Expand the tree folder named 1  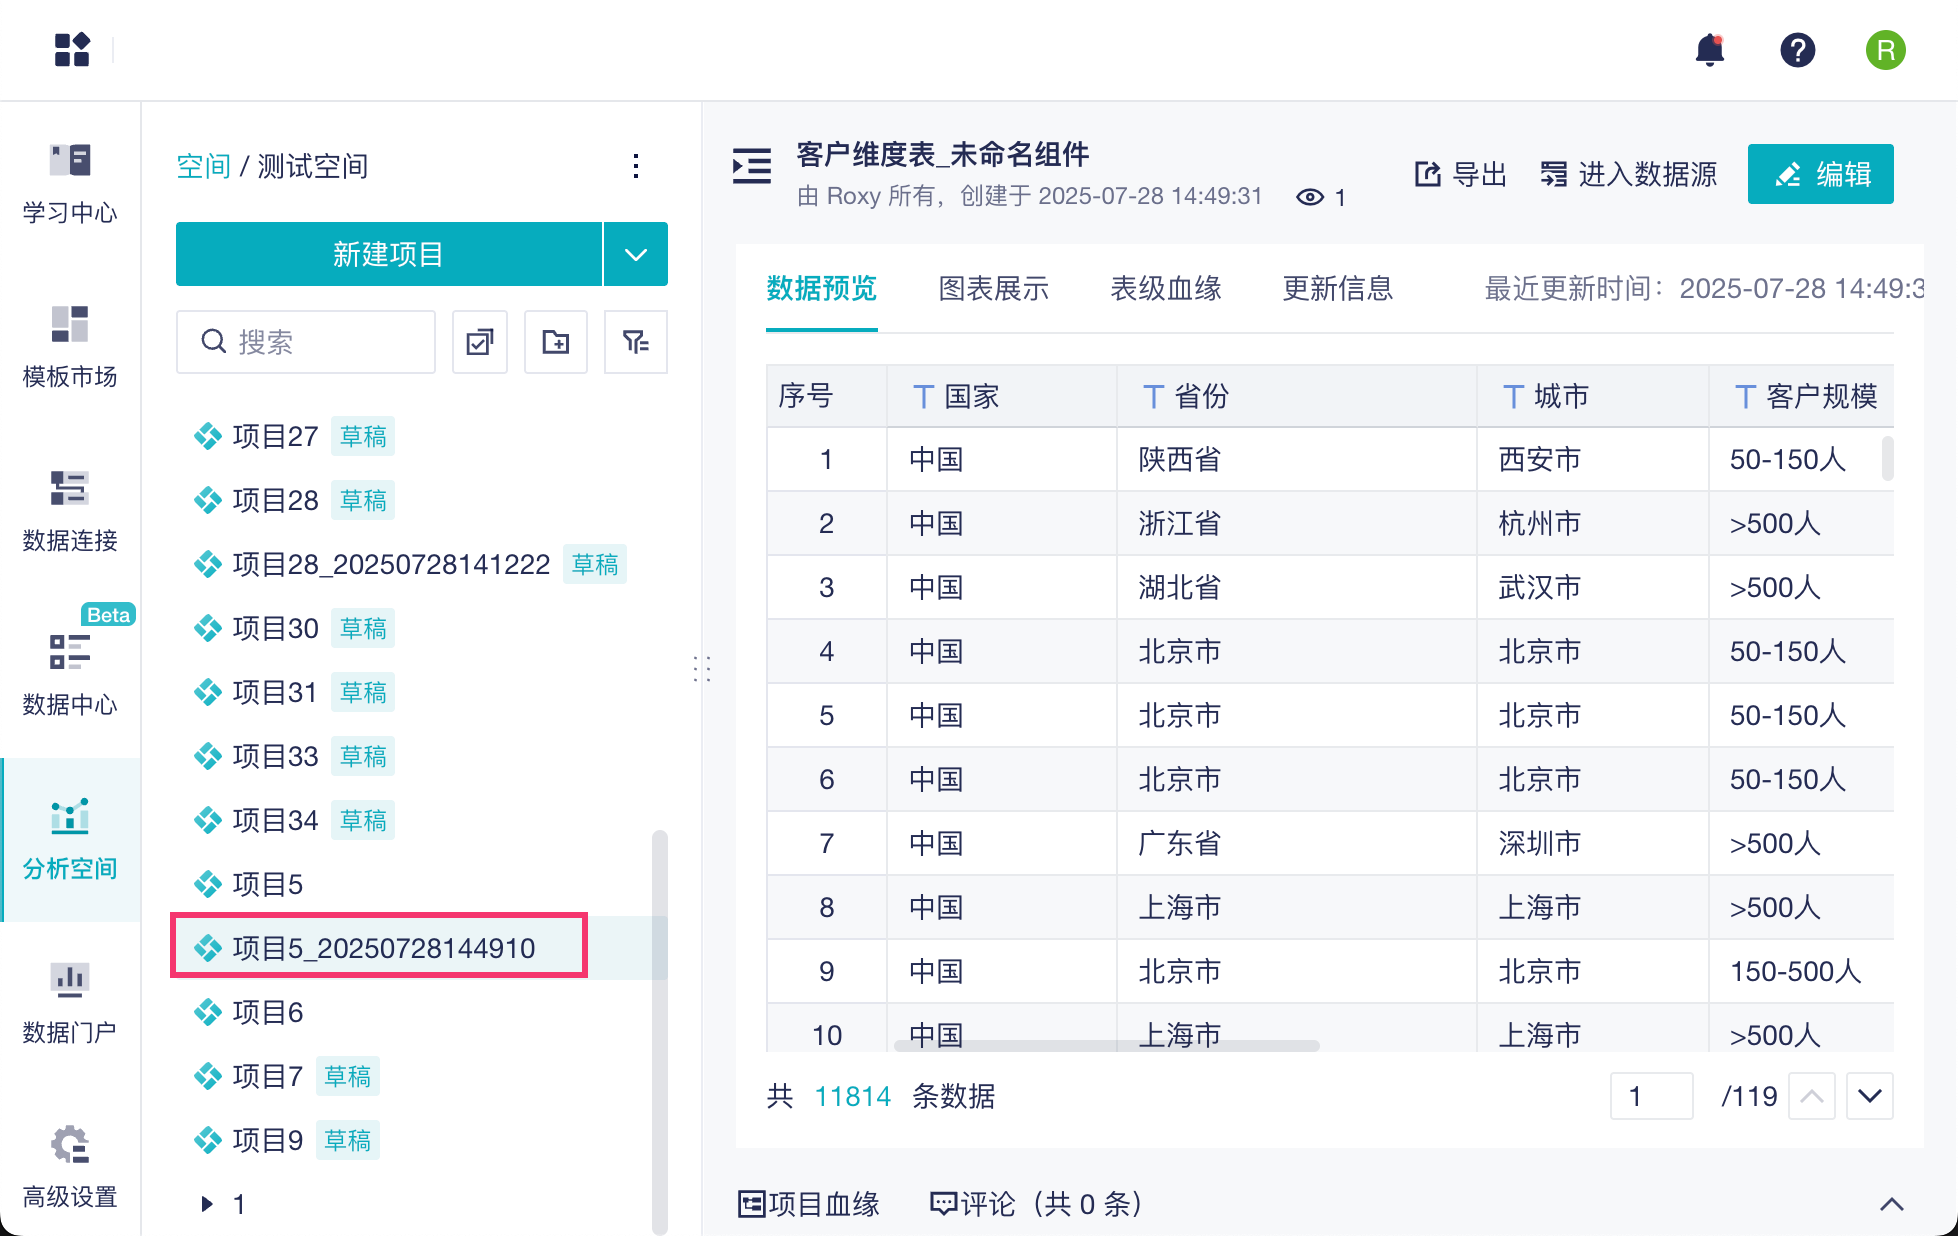point(207,1204)
